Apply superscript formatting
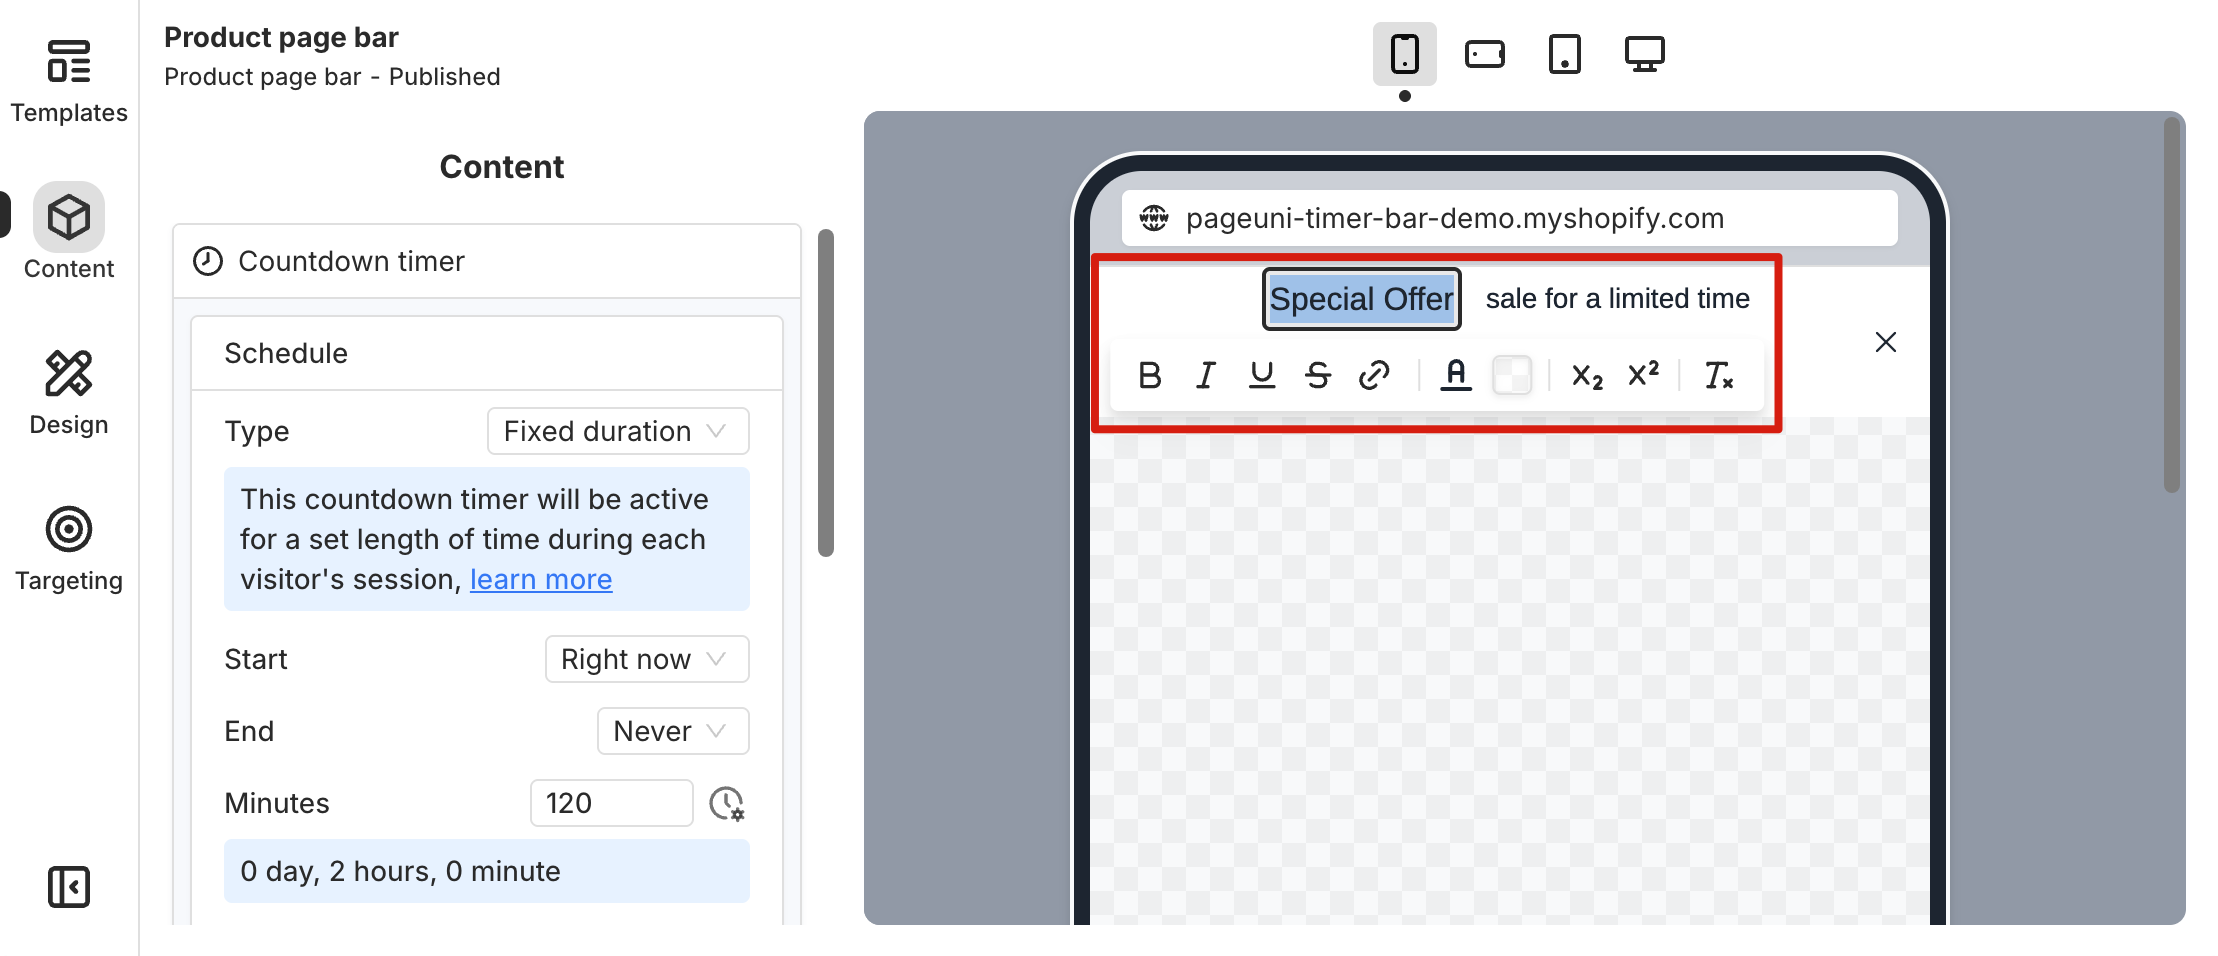 point(1643,375)
